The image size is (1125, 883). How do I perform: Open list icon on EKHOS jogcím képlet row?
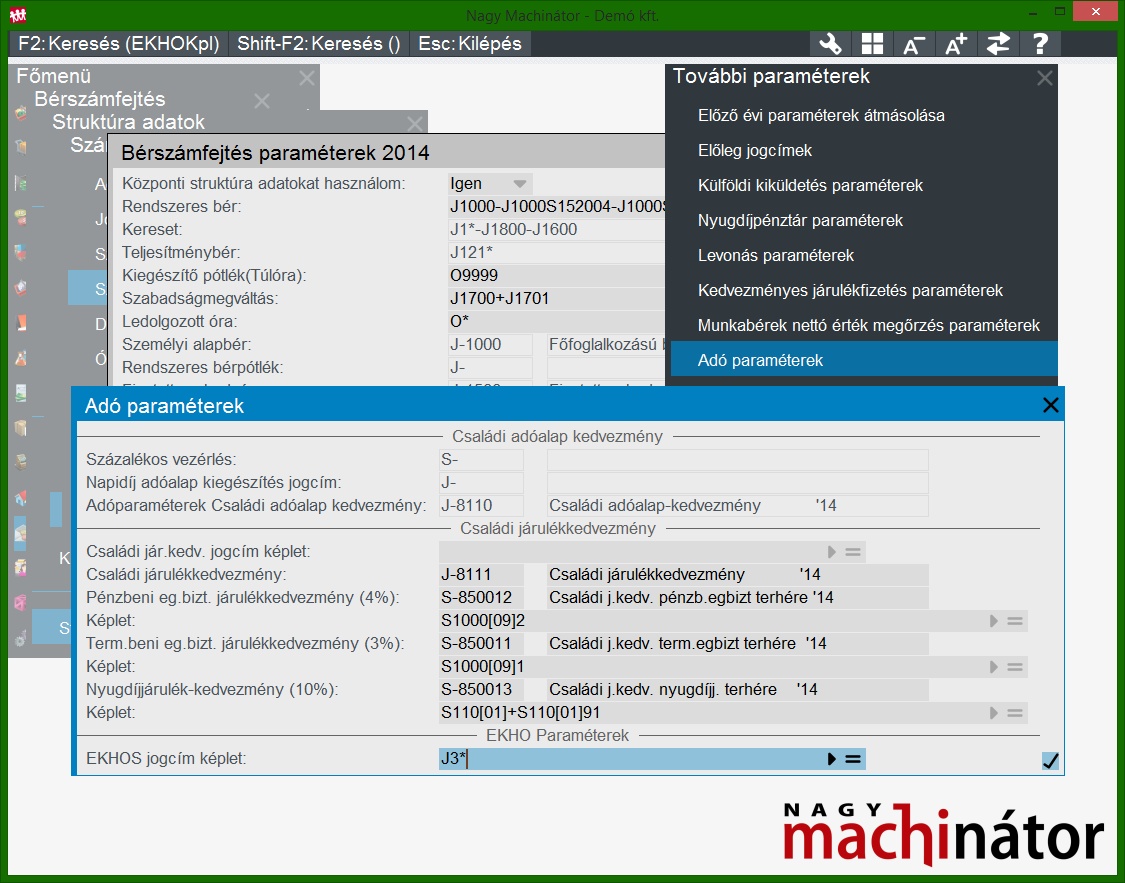pos(853,759)
